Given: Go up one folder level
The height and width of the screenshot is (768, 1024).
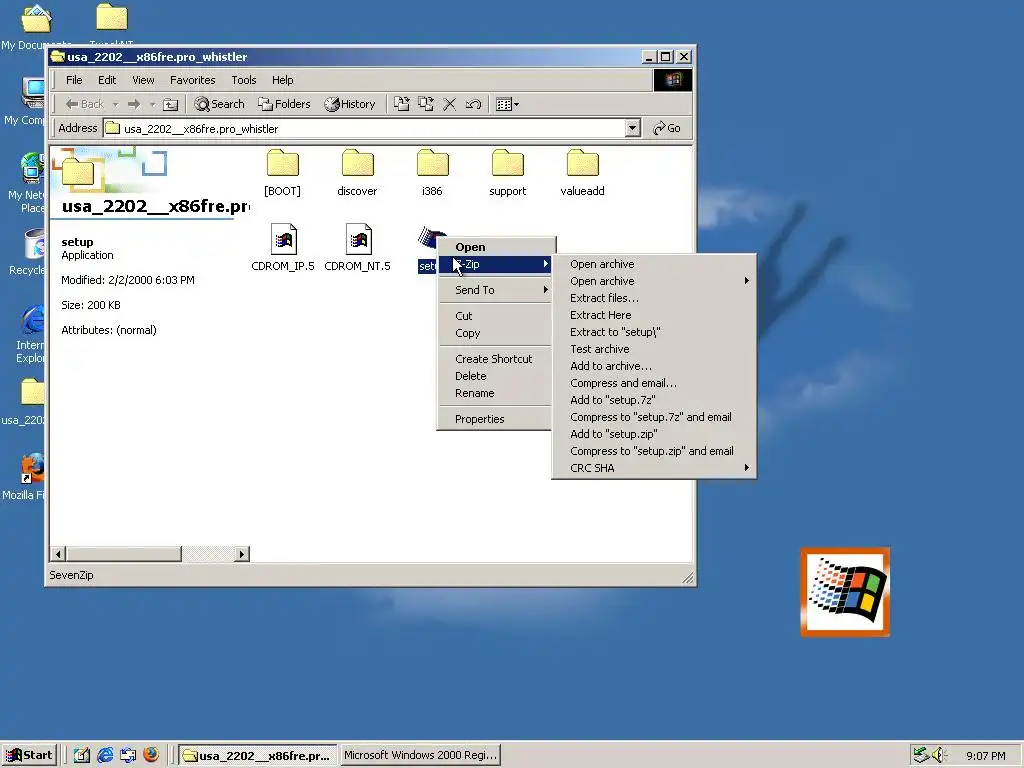Looking at the screenshot, I should pyautogui.click(x=170, y=104).
